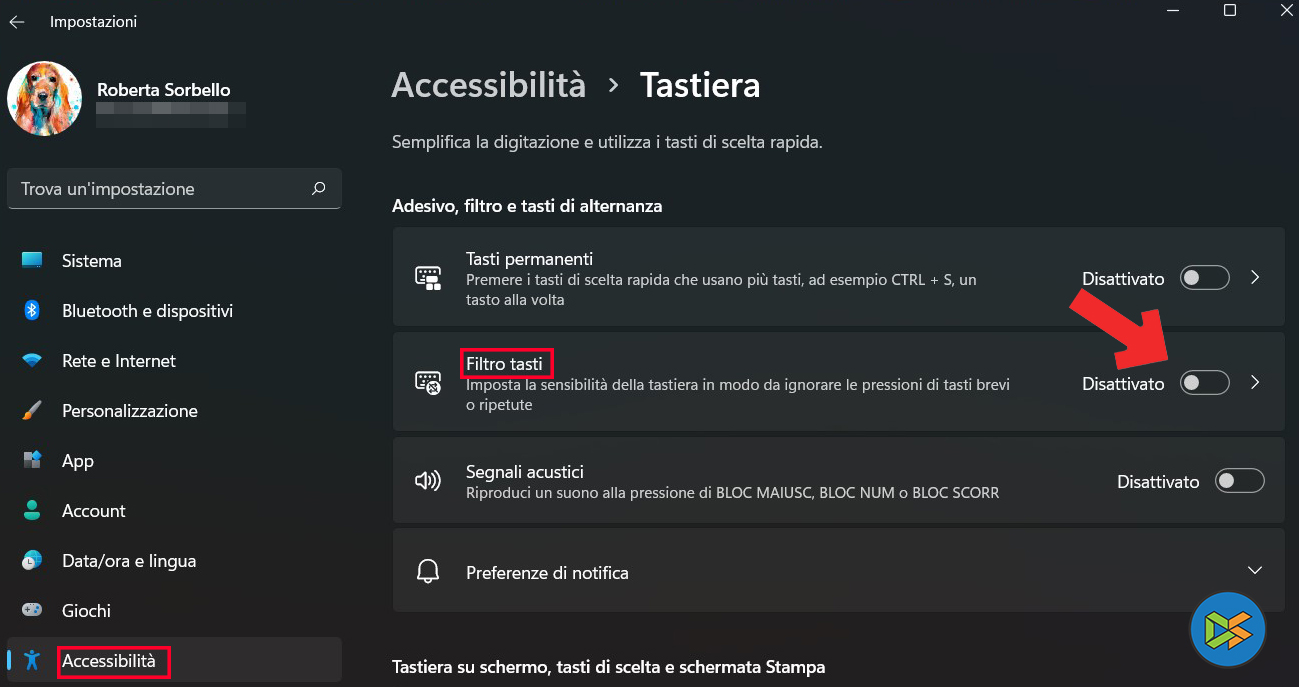Click the Roberta Sorbello profile picture
1299x687 pixels.
coord(44,99)
